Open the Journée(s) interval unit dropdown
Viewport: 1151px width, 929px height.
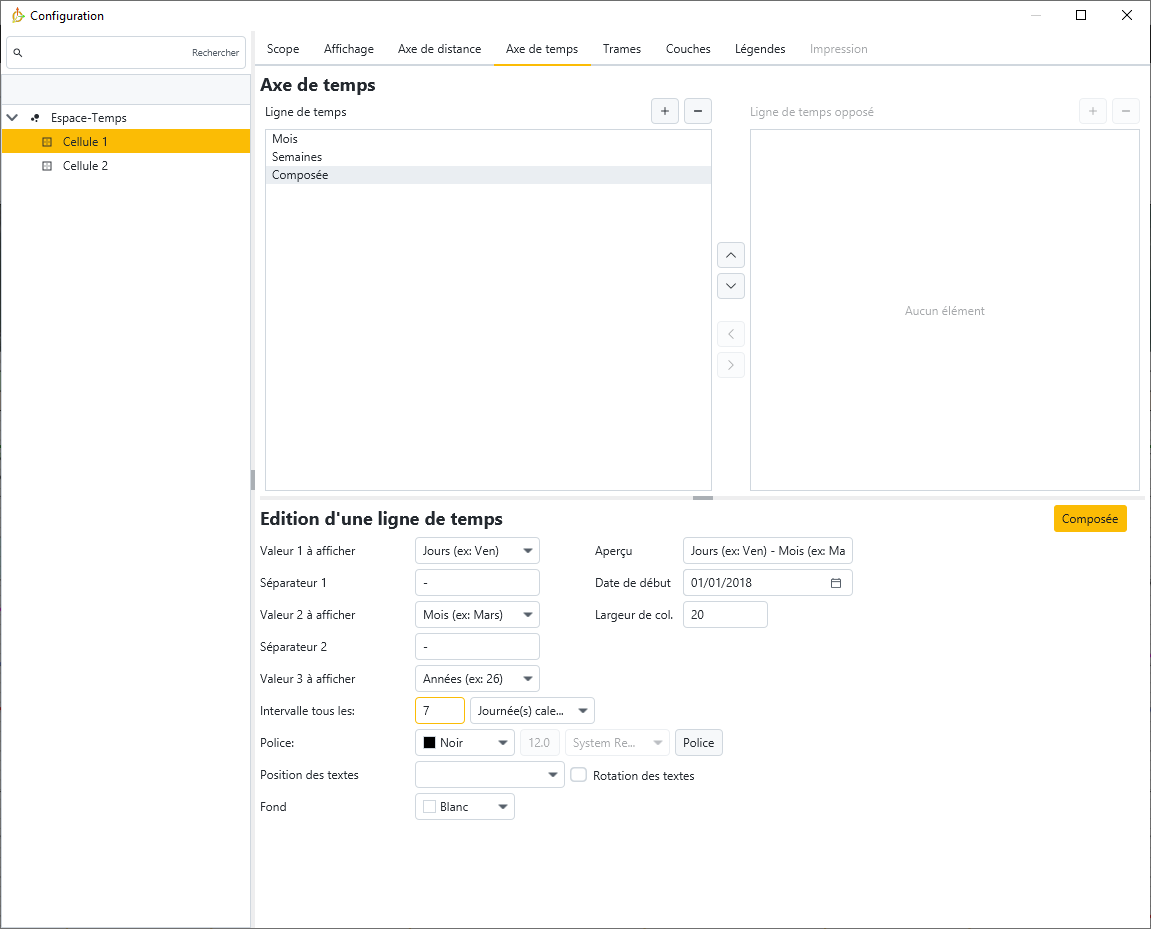[532, 711]
